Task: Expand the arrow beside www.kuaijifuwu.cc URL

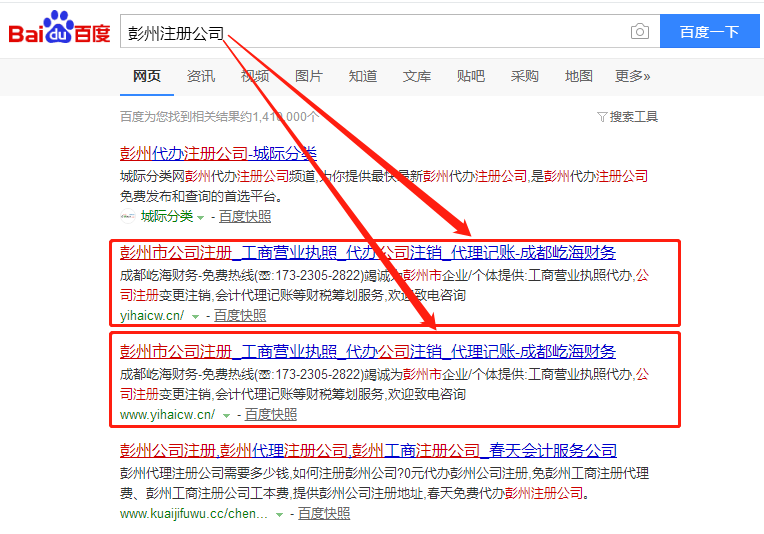Action: tap(280, 514)
